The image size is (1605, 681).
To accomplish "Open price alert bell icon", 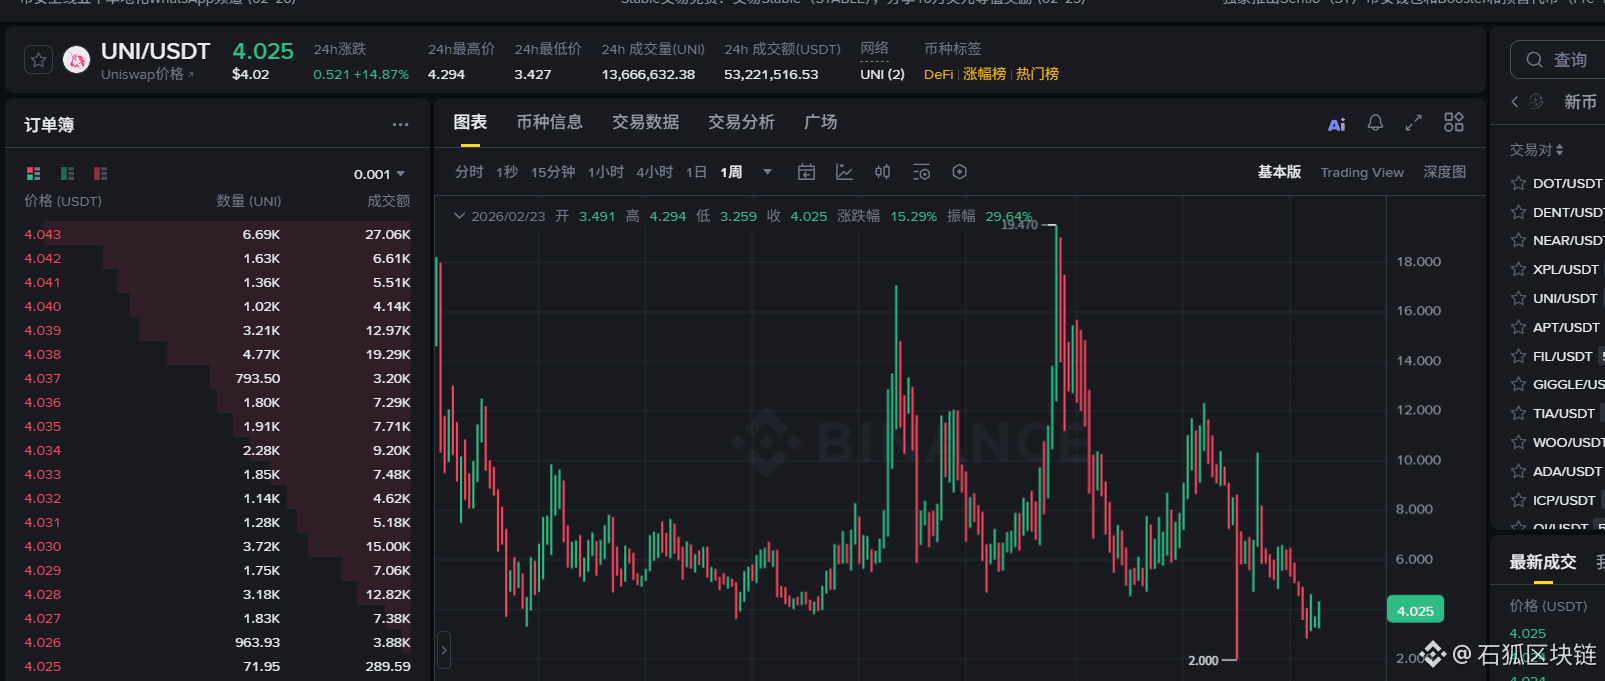I will 1375,122.
